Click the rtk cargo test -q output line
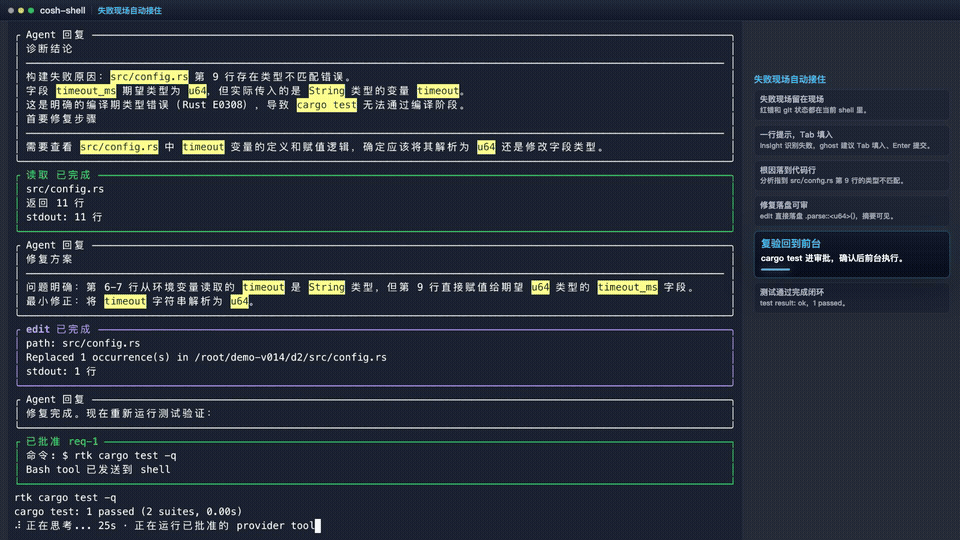The height and width of the screenshot is (540, 960). tap(66, 498)
